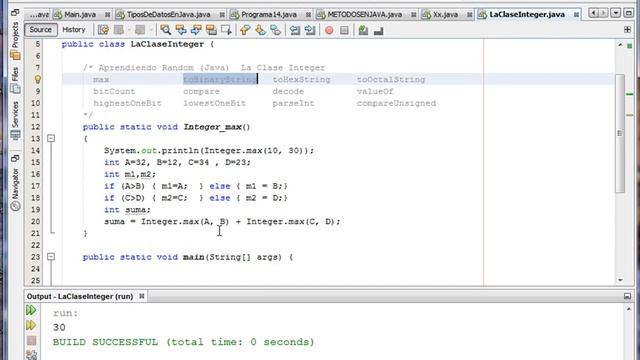Open Forward navigation history dropdown arrow

point(151,30)
